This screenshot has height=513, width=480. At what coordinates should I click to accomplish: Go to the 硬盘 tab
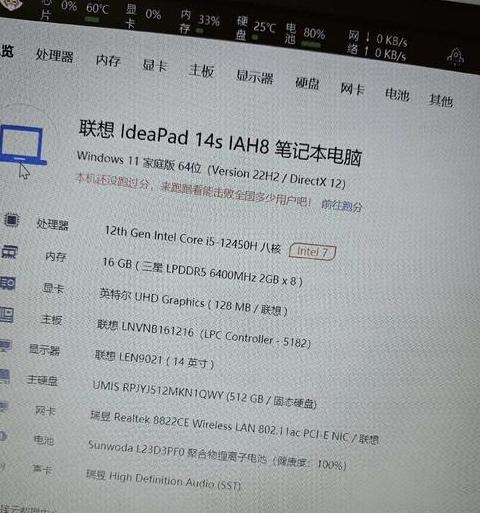(307, 83)
